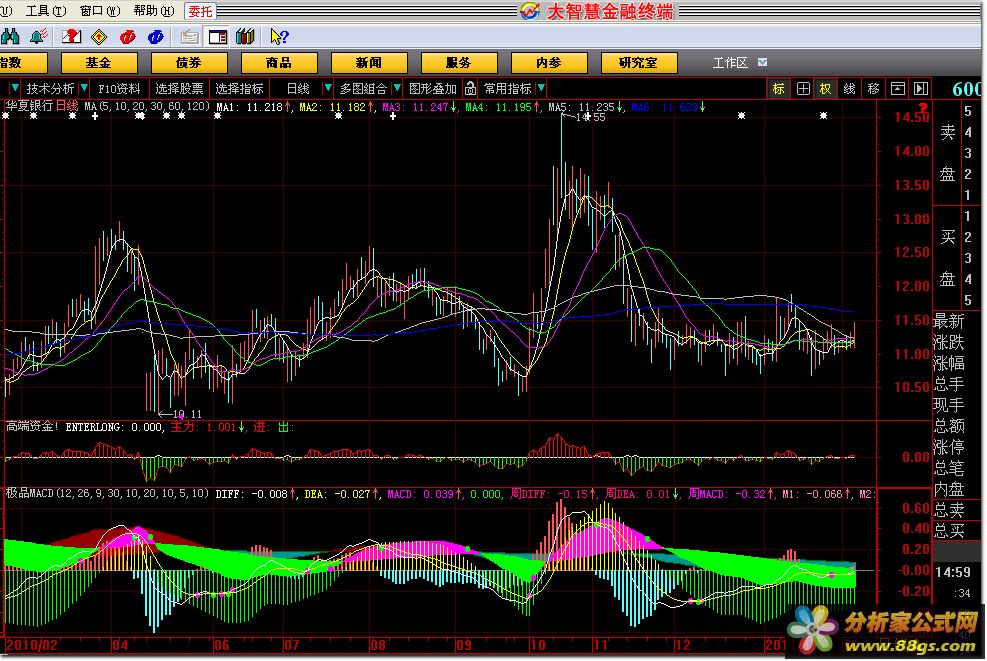The image size is (987, 661).
Task: Click the blue info circle icon
Action: 155,37
